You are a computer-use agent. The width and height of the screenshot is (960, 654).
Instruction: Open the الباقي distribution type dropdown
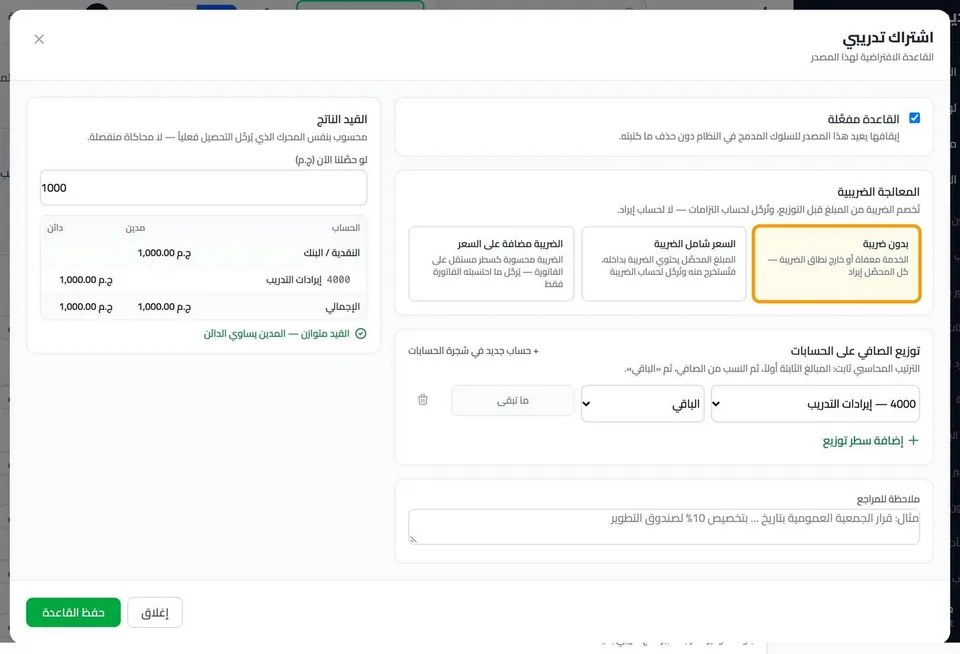(642, 404)
